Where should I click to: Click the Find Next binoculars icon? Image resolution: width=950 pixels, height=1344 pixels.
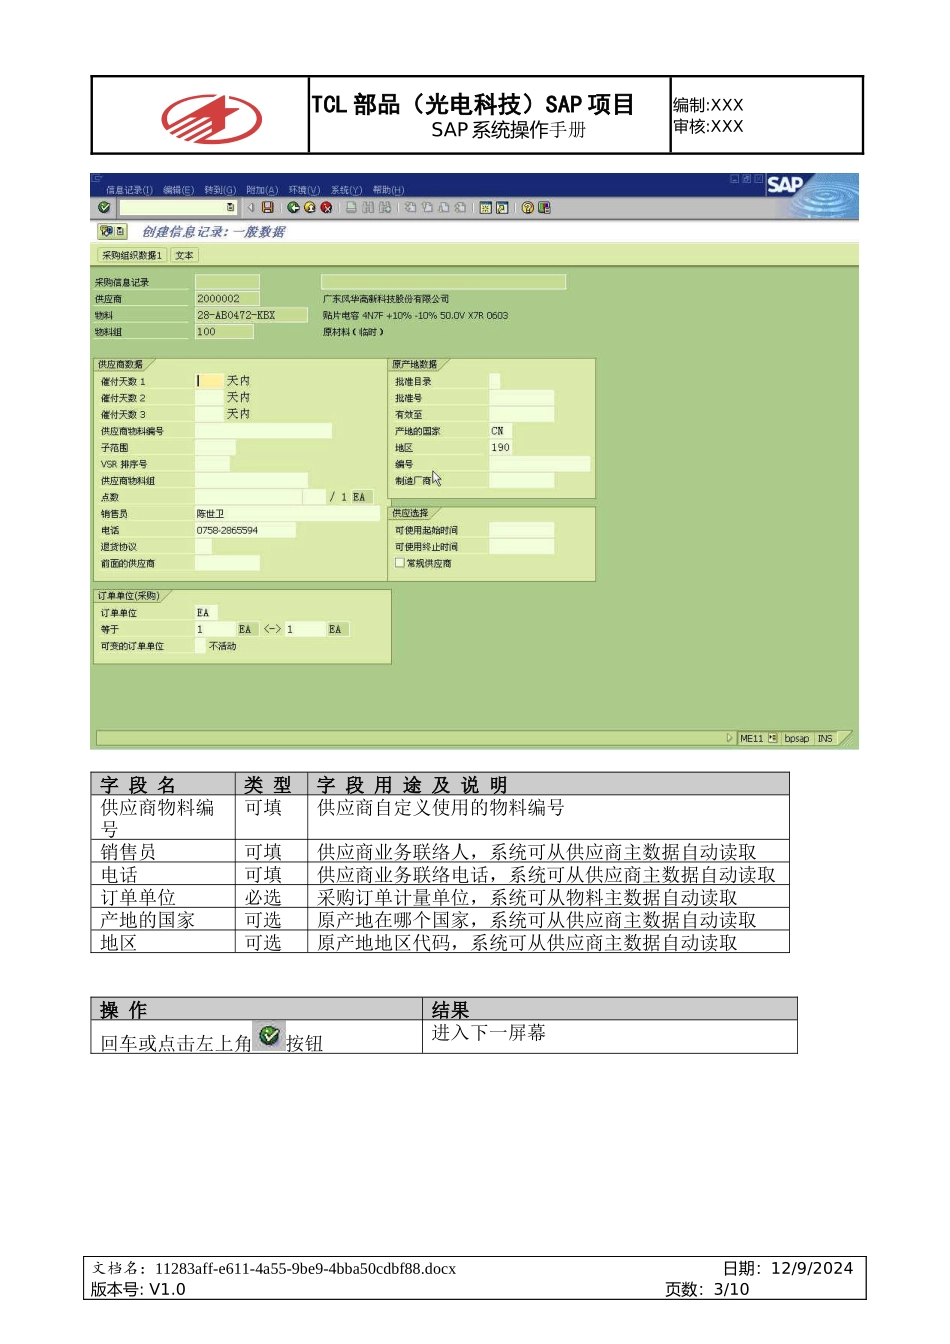pos(385,207)
